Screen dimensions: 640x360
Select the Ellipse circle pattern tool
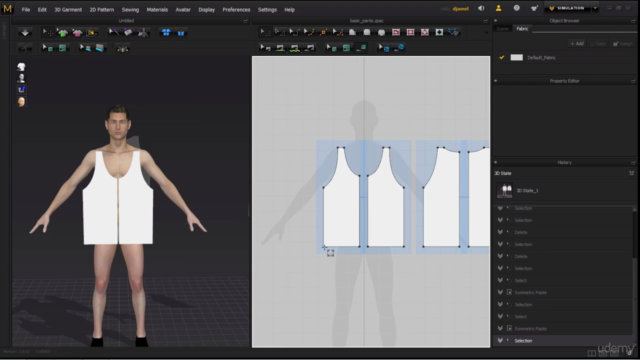(381, 32)
